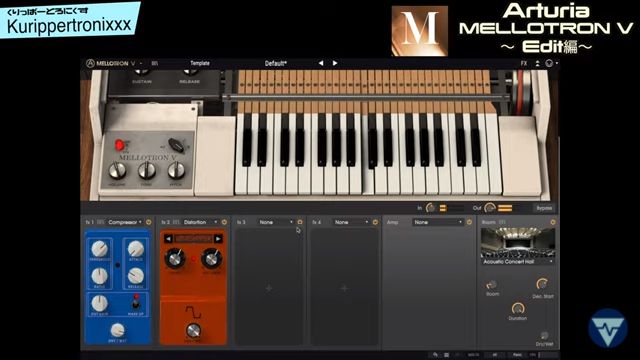This screenshot has width=640, height=360.
Task: Open the preset browser library icon
Action: point(155,63)
